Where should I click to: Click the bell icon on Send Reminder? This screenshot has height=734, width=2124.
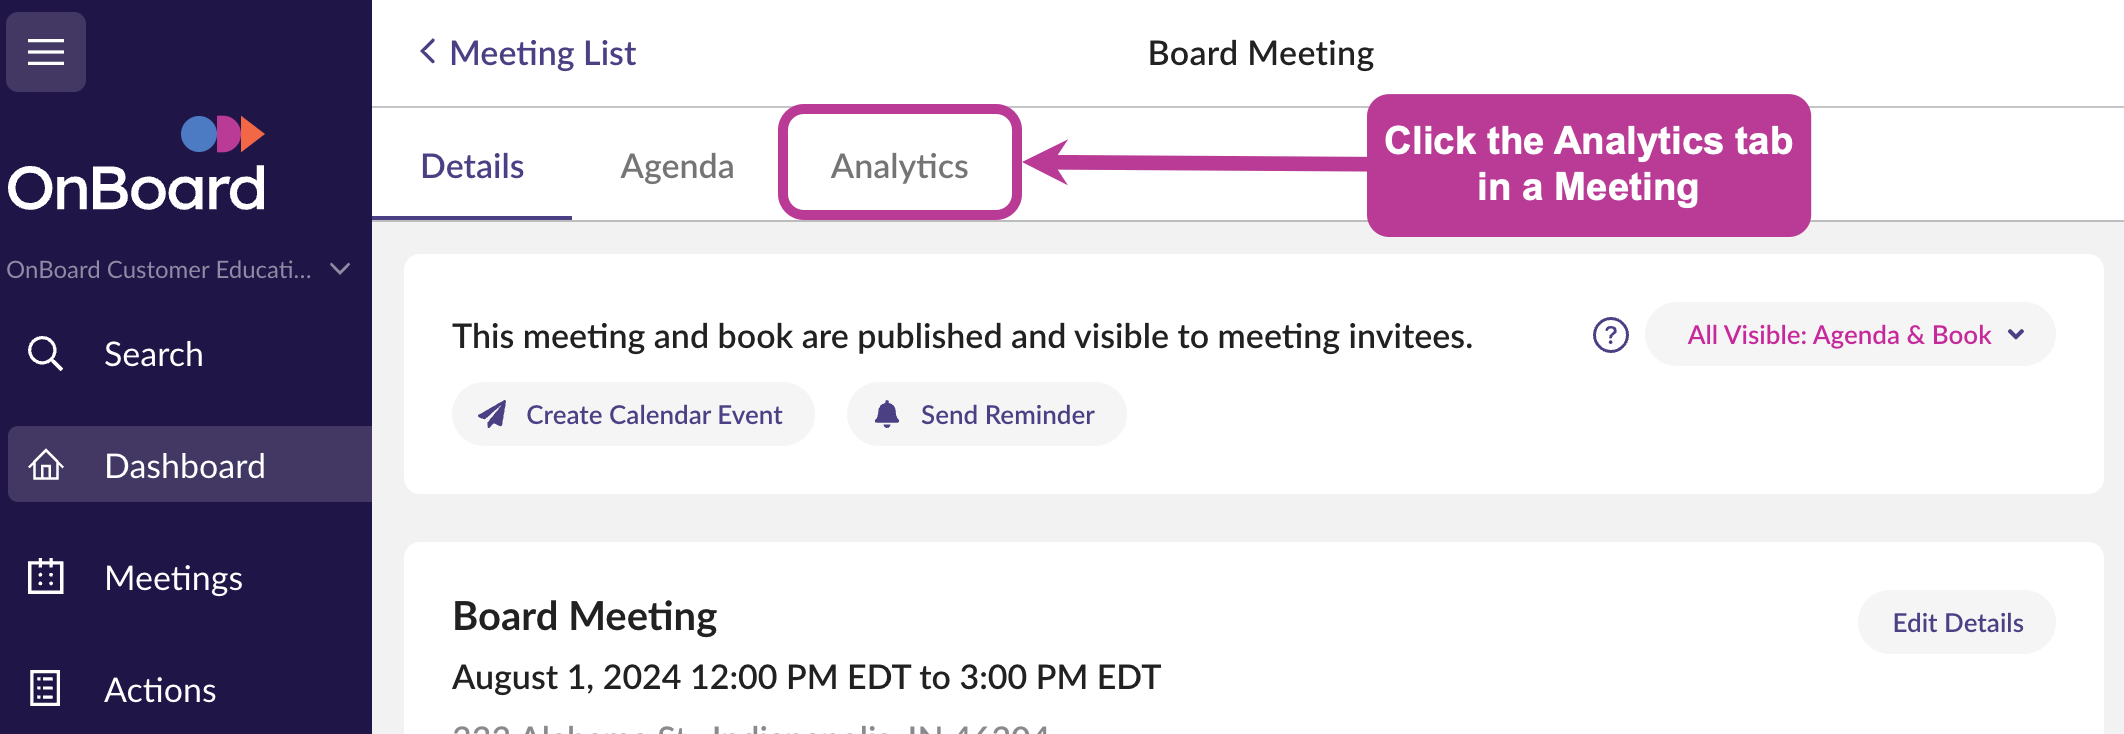(887, 414)
